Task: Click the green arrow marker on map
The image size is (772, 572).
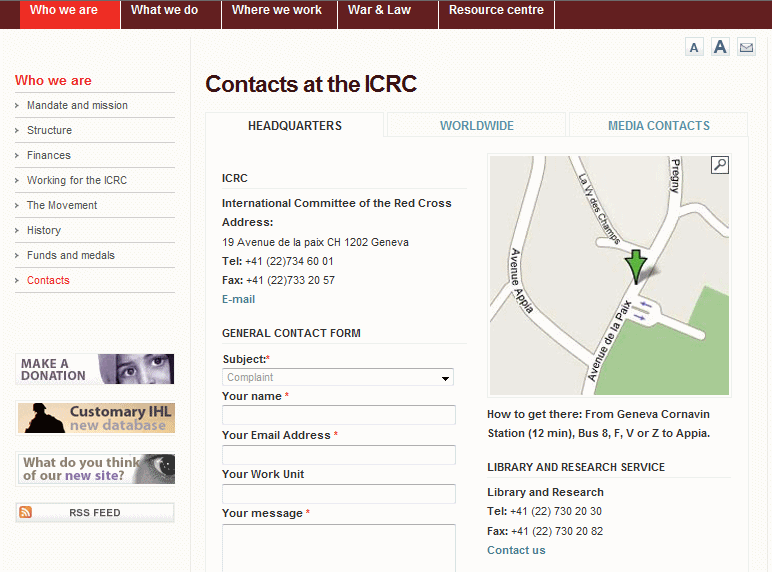Action: pos(636,266)
